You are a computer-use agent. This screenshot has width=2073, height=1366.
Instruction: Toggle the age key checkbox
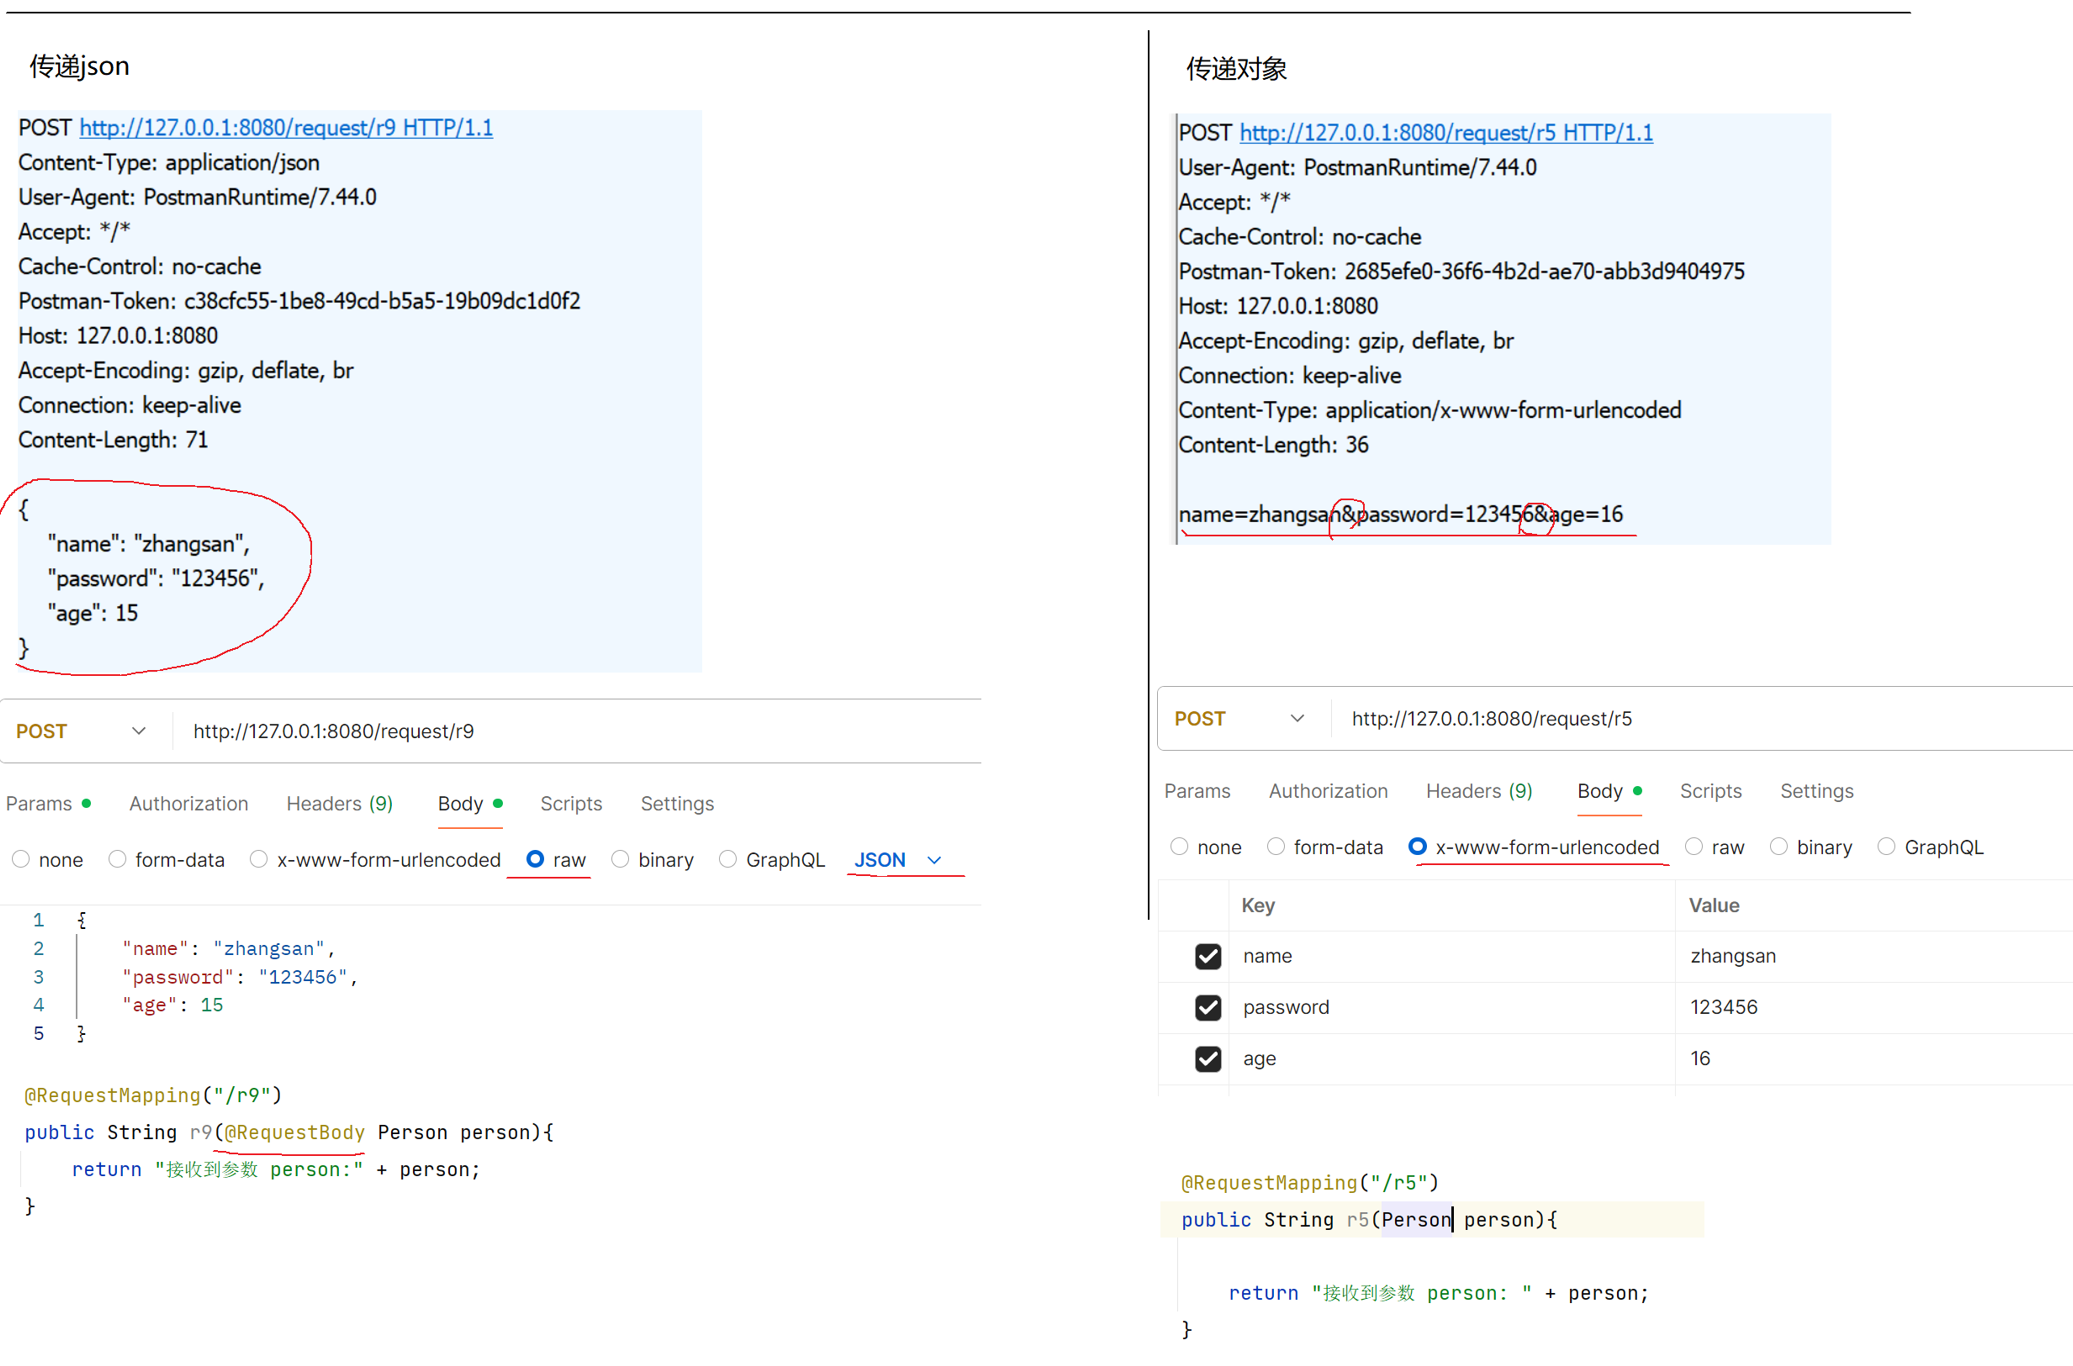(x=1207, y=1058)
